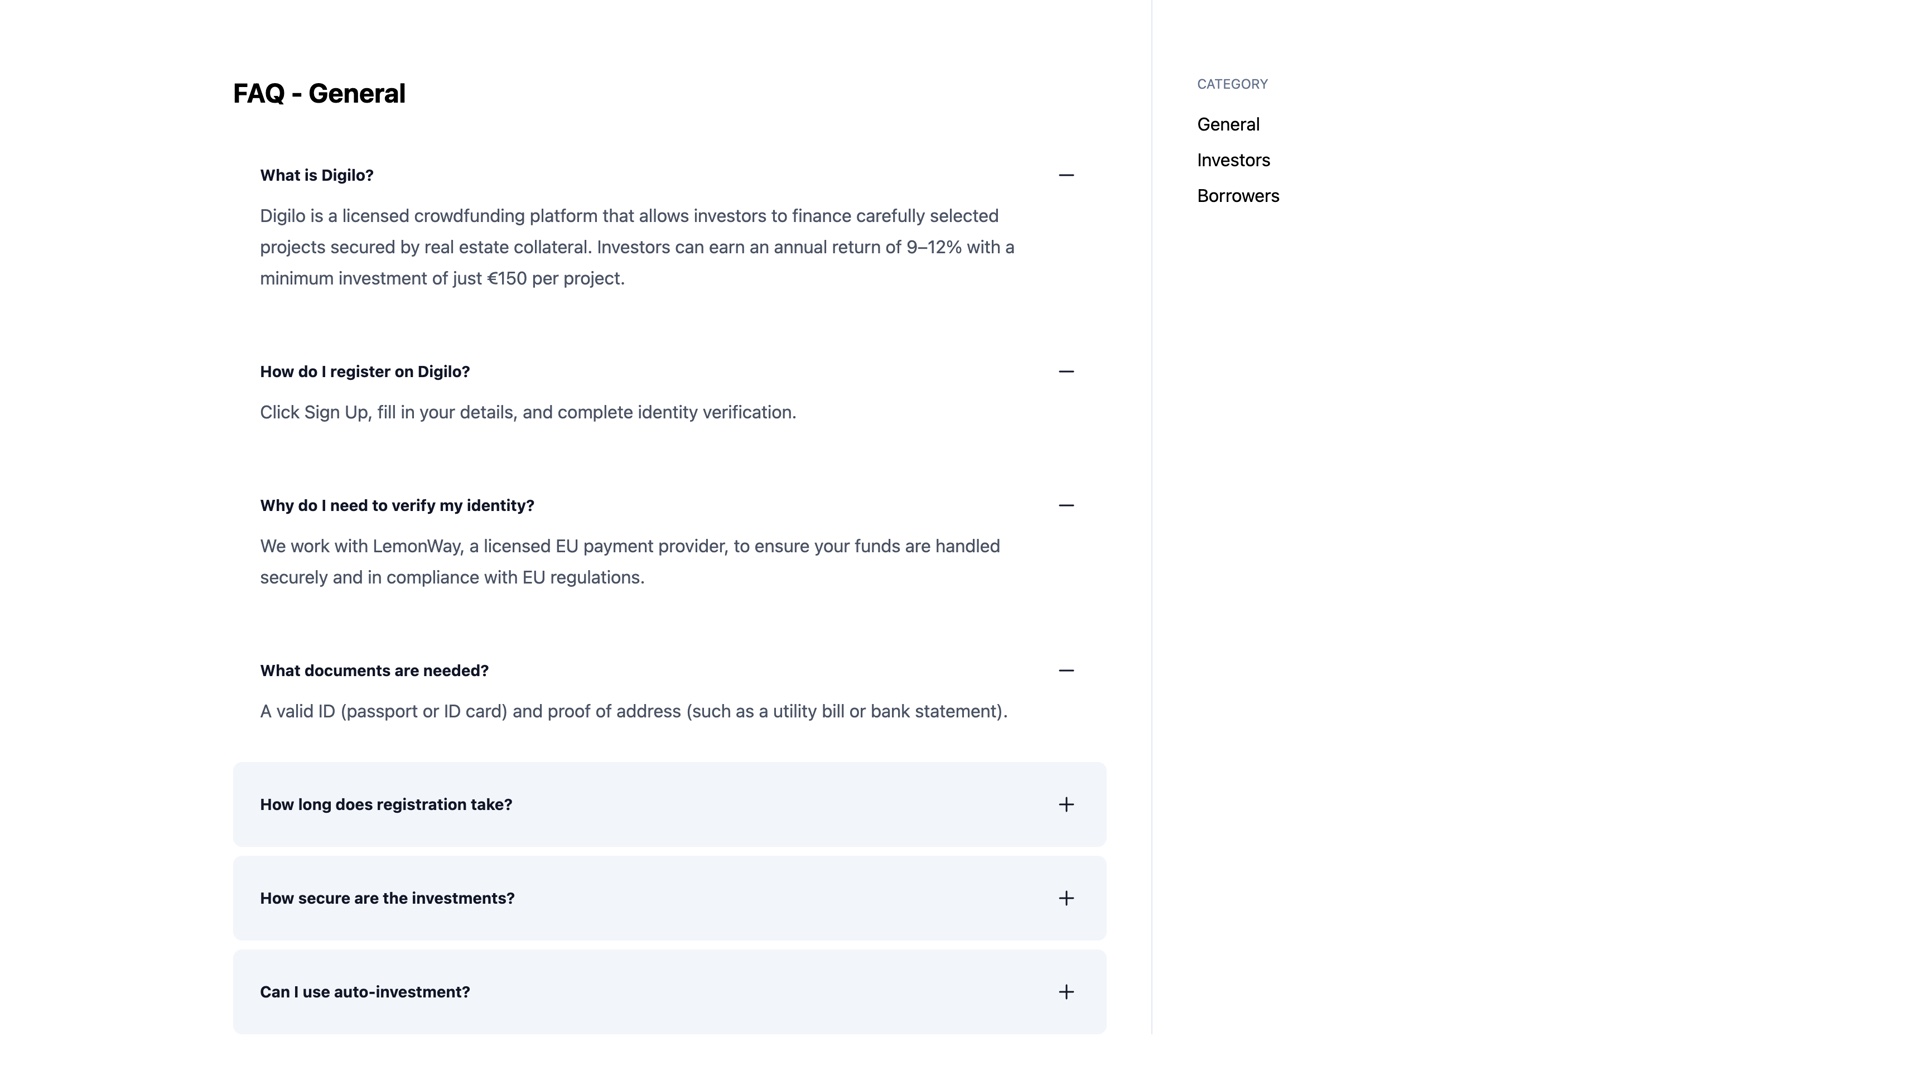Click minus icon beside 'How do I register on Digilo?'
The width and height of the screenshot is (1920, 1080).
pyautogui.click(x=1066, y=371)
